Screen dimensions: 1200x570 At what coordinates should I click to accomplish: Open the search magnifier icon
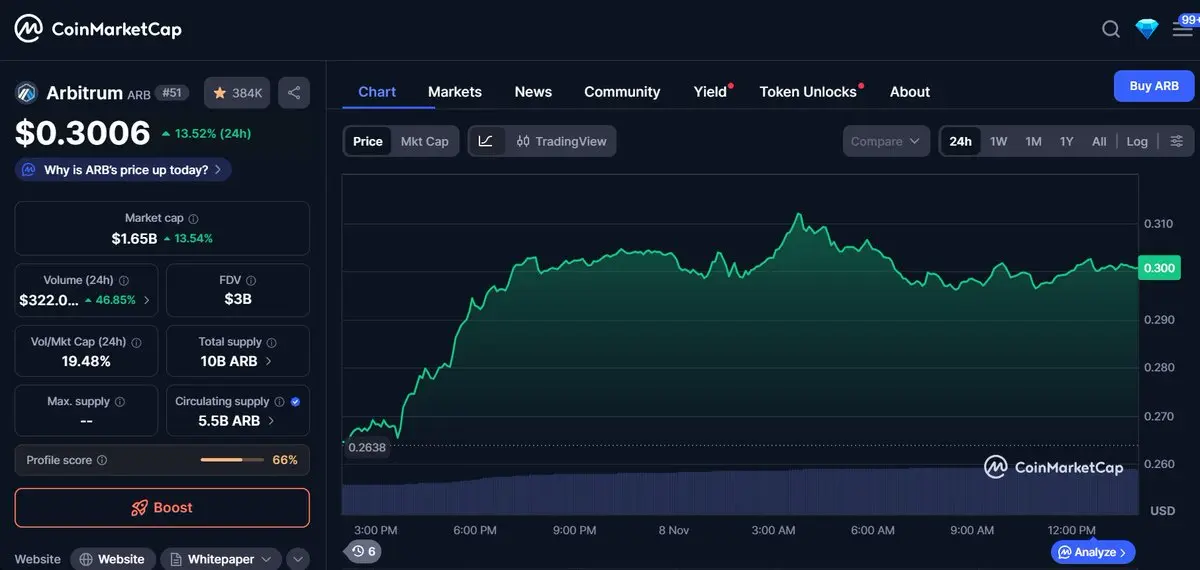[x=1111, y=29]
